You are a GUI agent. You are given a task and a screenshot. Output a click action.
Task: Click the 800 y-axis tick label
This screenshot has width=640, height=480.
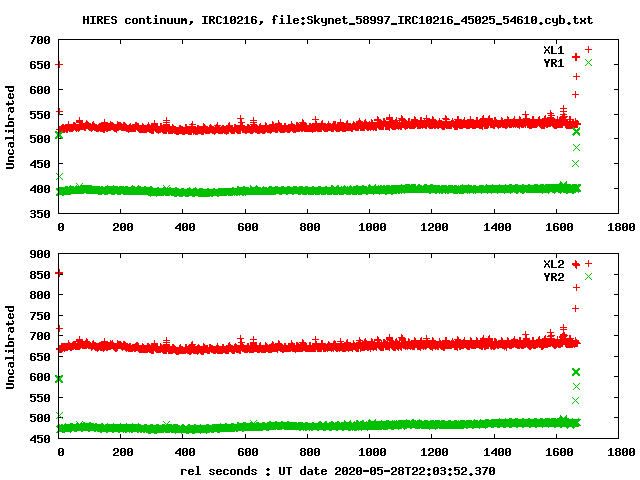click(40, 295)
